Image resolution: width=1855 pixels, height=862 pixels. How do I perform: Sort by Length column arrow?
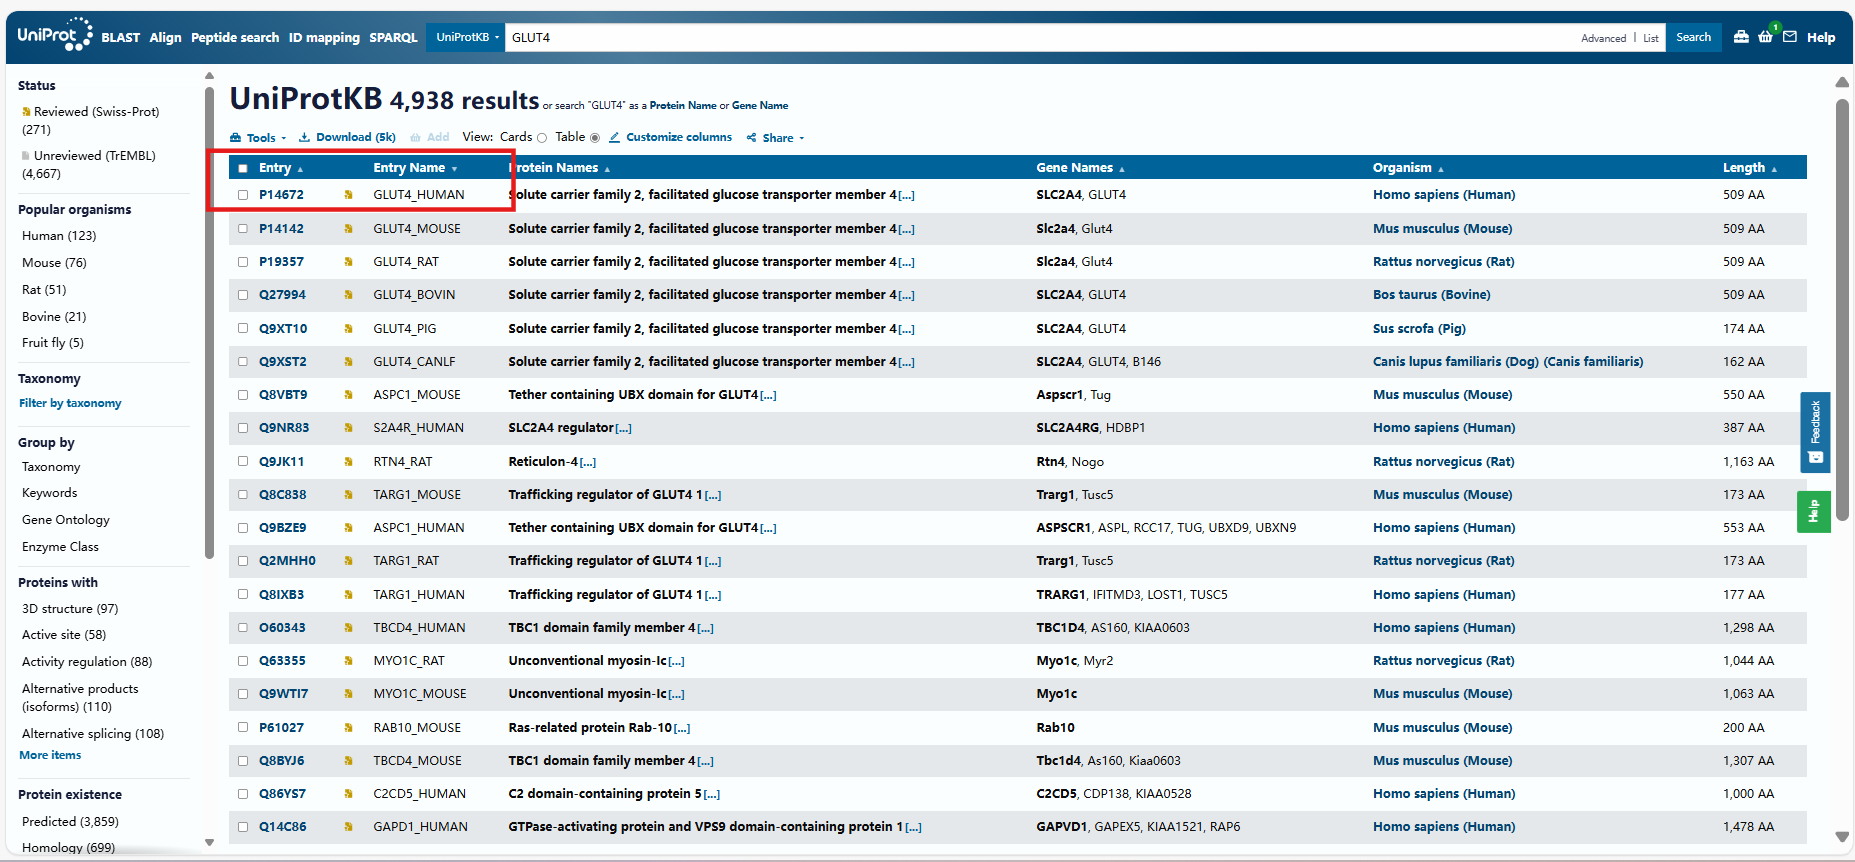point(1774,169)
